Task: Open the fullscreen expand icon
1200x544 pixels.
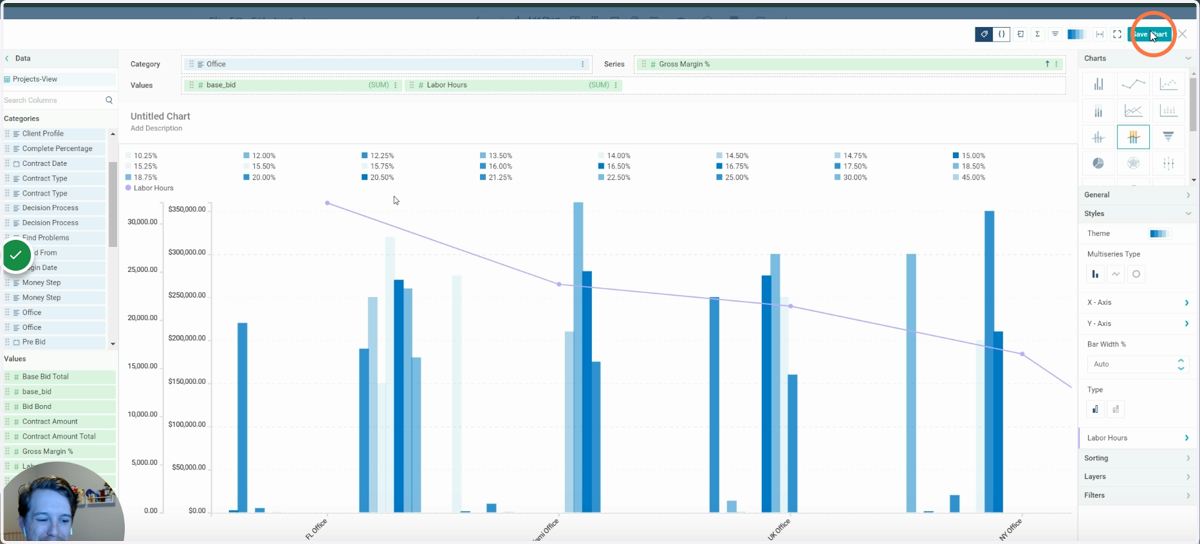Action: tap(1117, 34)
